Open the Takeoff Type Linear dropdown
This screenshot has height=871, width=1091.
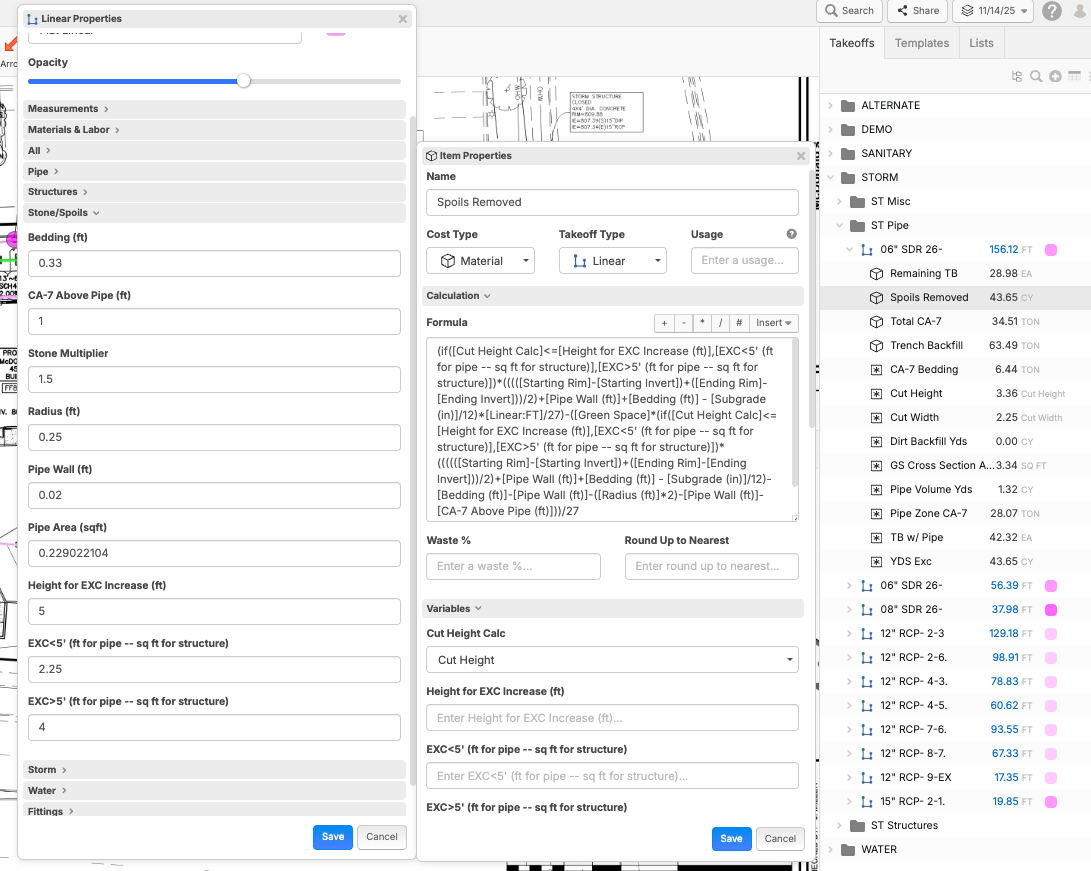(612, 261)
